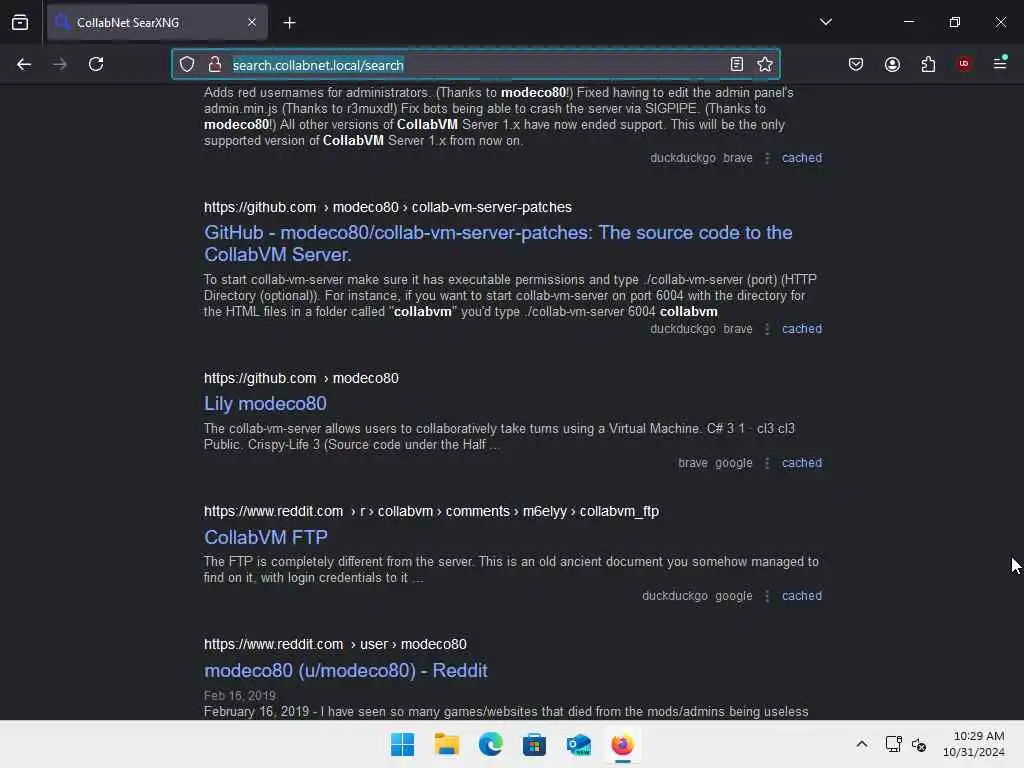Open the network status tray icon
Viewport: 1024px width, 768px height.
pos(893,744)
